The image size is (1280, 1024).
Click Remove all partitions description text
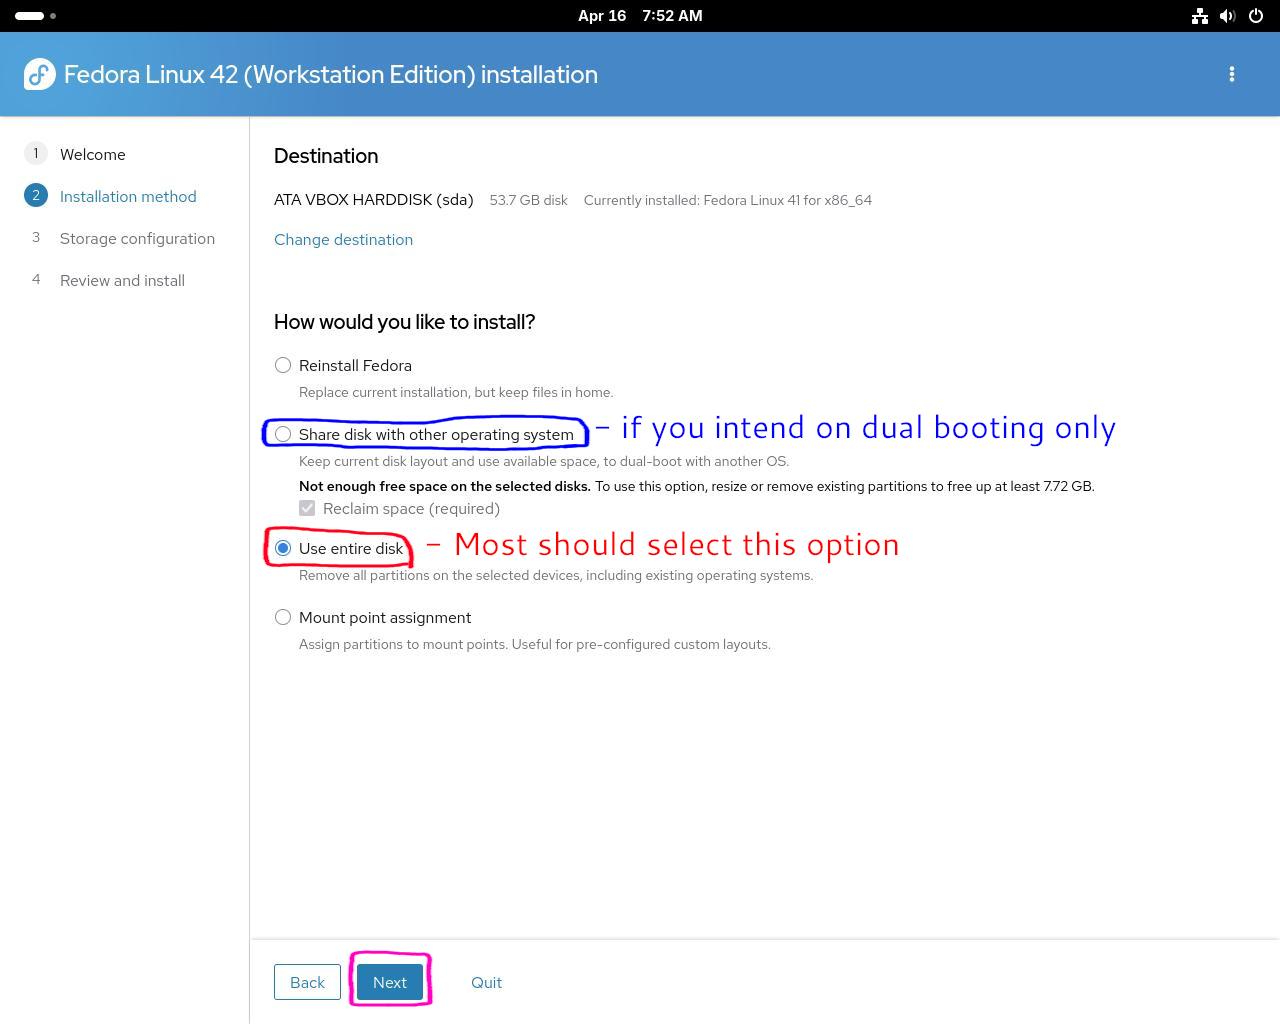[556, 575]
